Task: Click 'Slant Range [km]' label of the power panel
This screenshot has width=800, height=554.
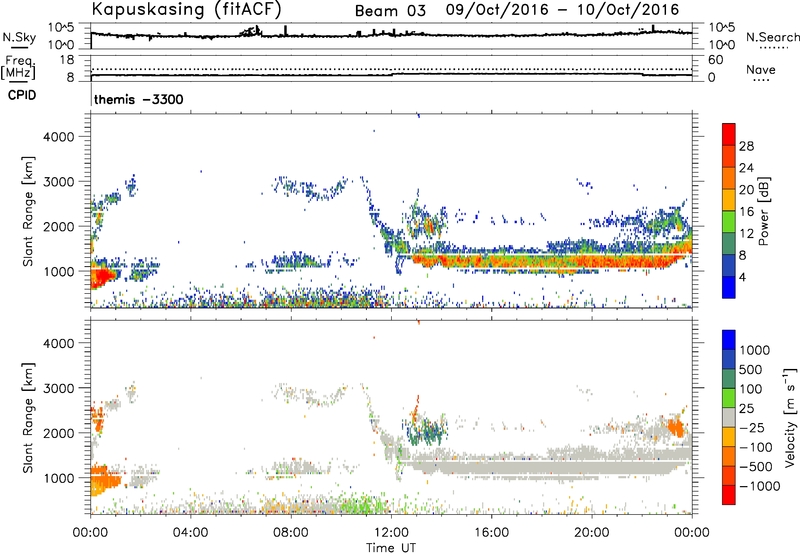Action: point(28,211)
